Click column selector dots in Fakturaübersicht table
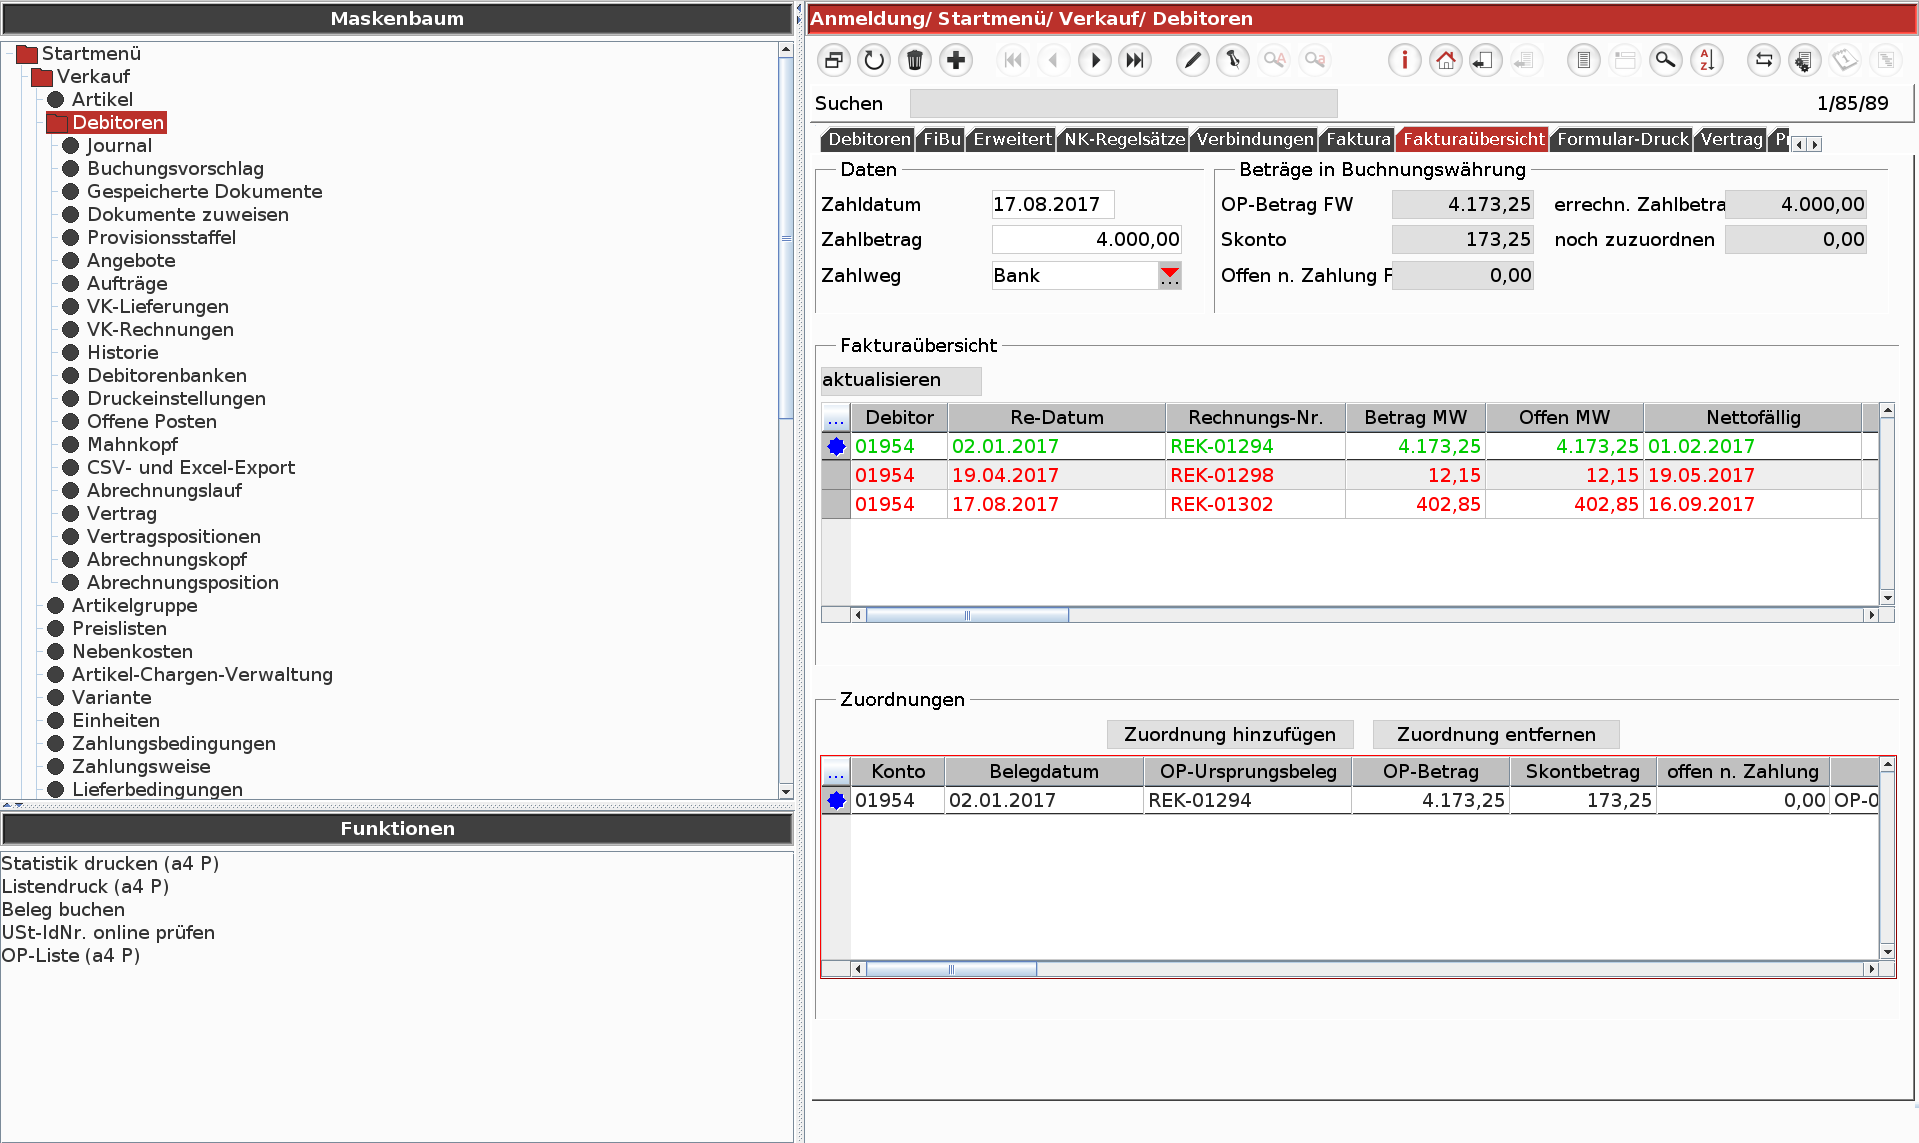This screenshot has width=1919, height=1143. click(x=835, y=418)
